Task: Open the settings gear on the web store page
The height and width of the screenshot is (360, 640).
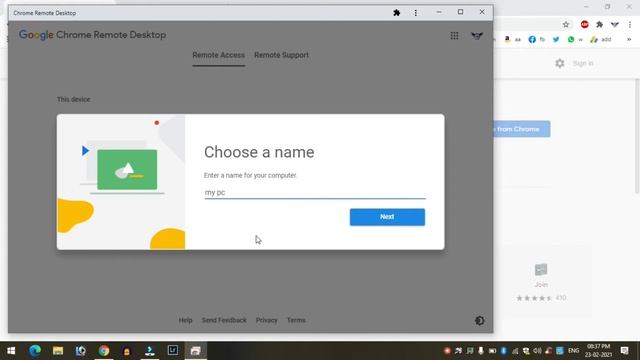Action: (560, 63)
